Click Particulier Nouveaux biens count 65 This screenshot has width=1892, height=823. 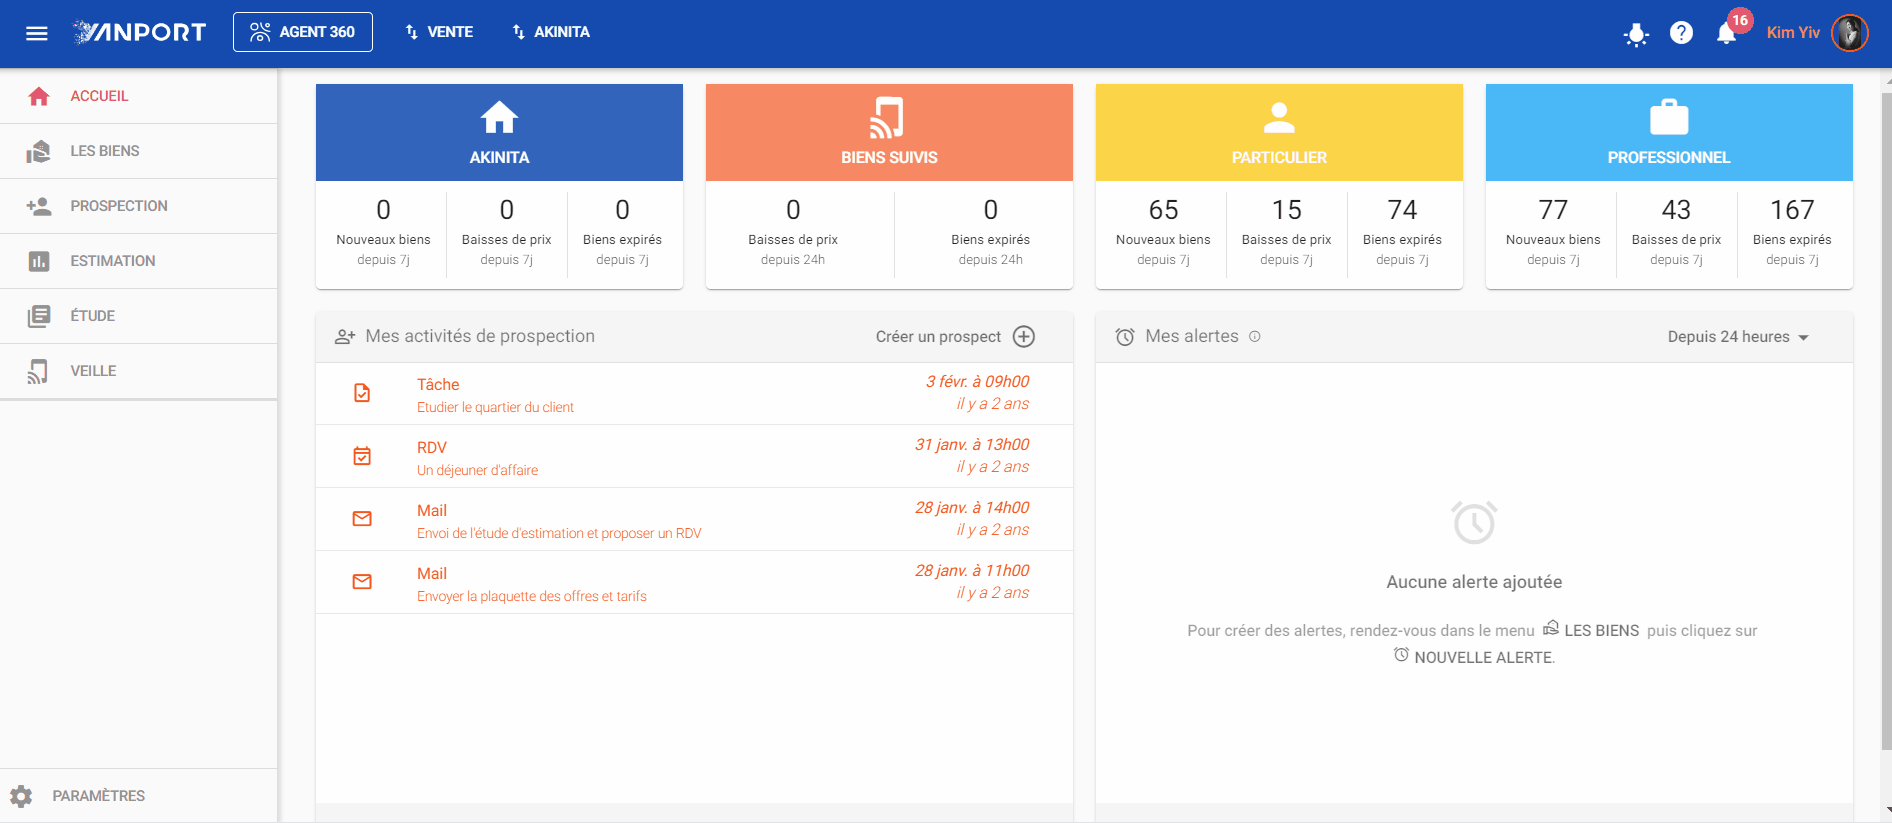coord(1163,210)
